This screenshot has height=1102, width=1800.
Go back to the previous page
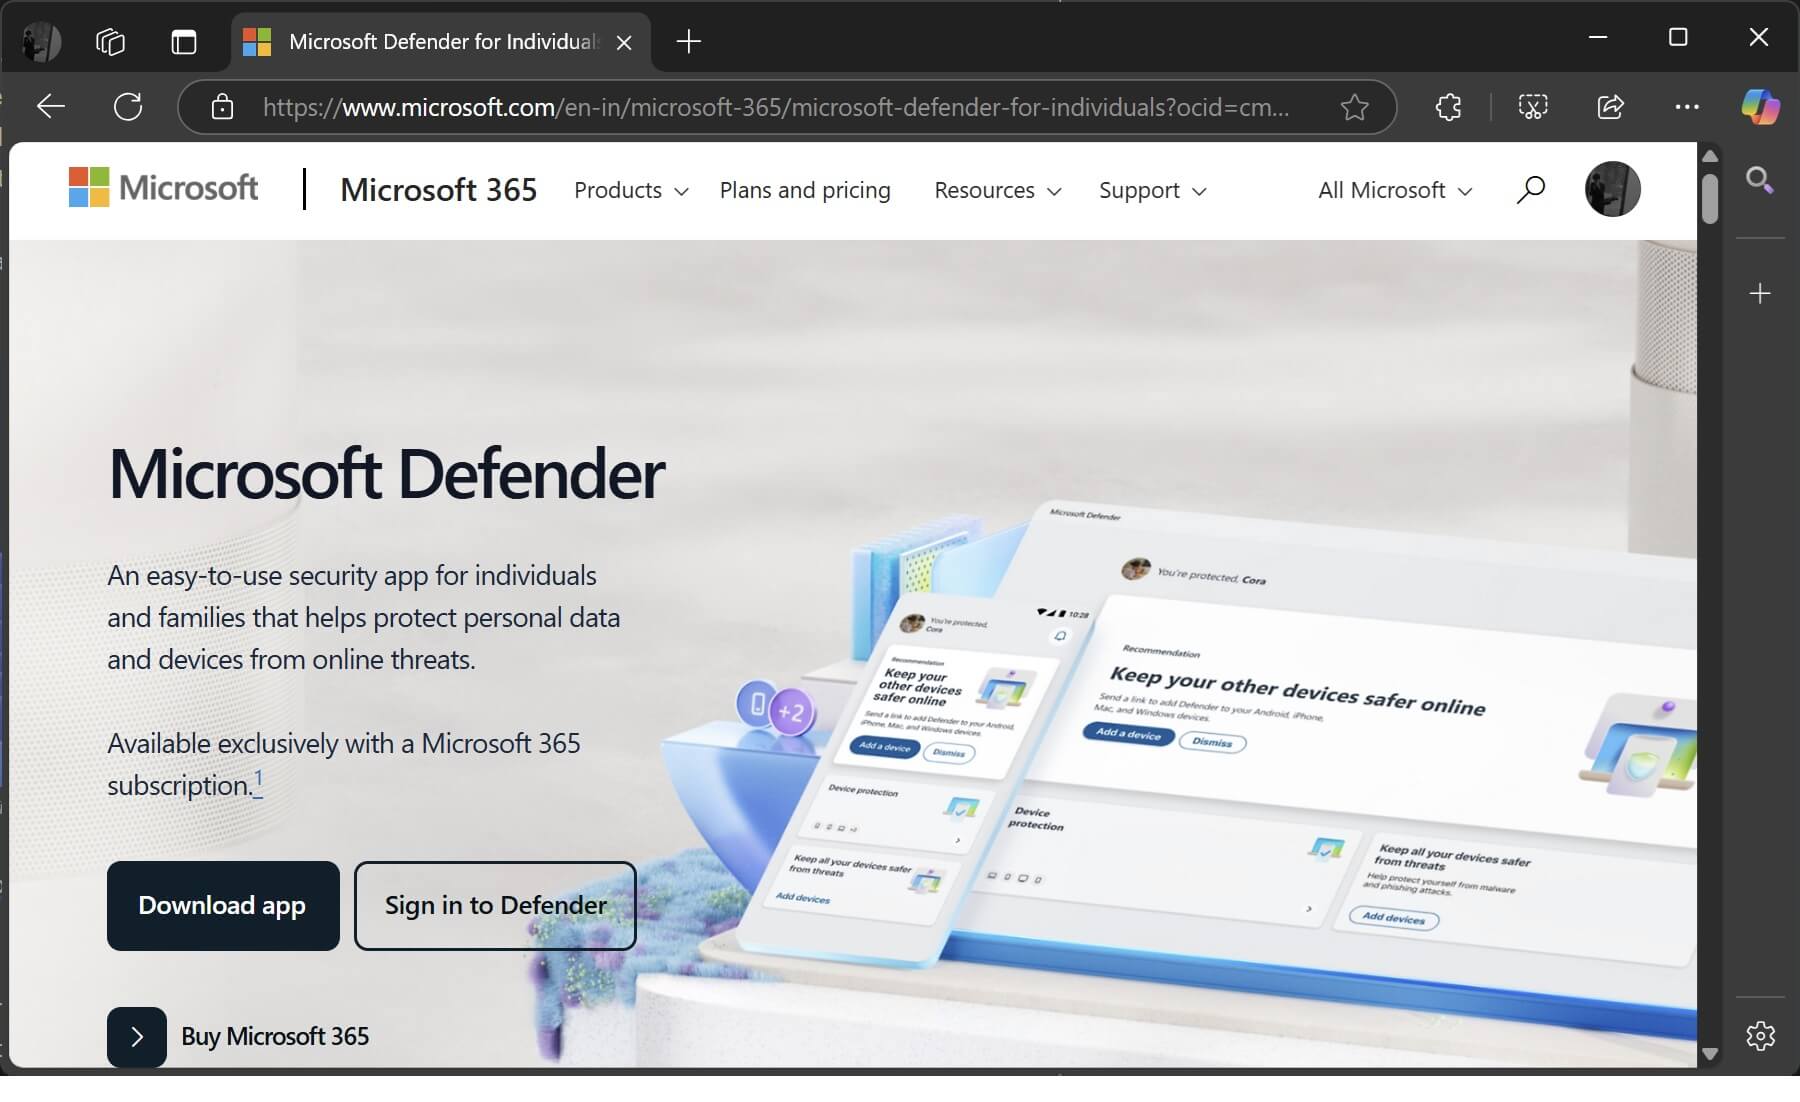pos(49,106)
